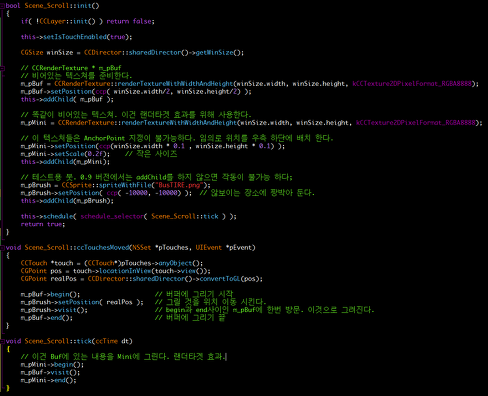Click the Korean comment after 'm_pBrush->visit();'
Image resolution: width=488 pixels, height=396 pixels.
tap(265, 310)
